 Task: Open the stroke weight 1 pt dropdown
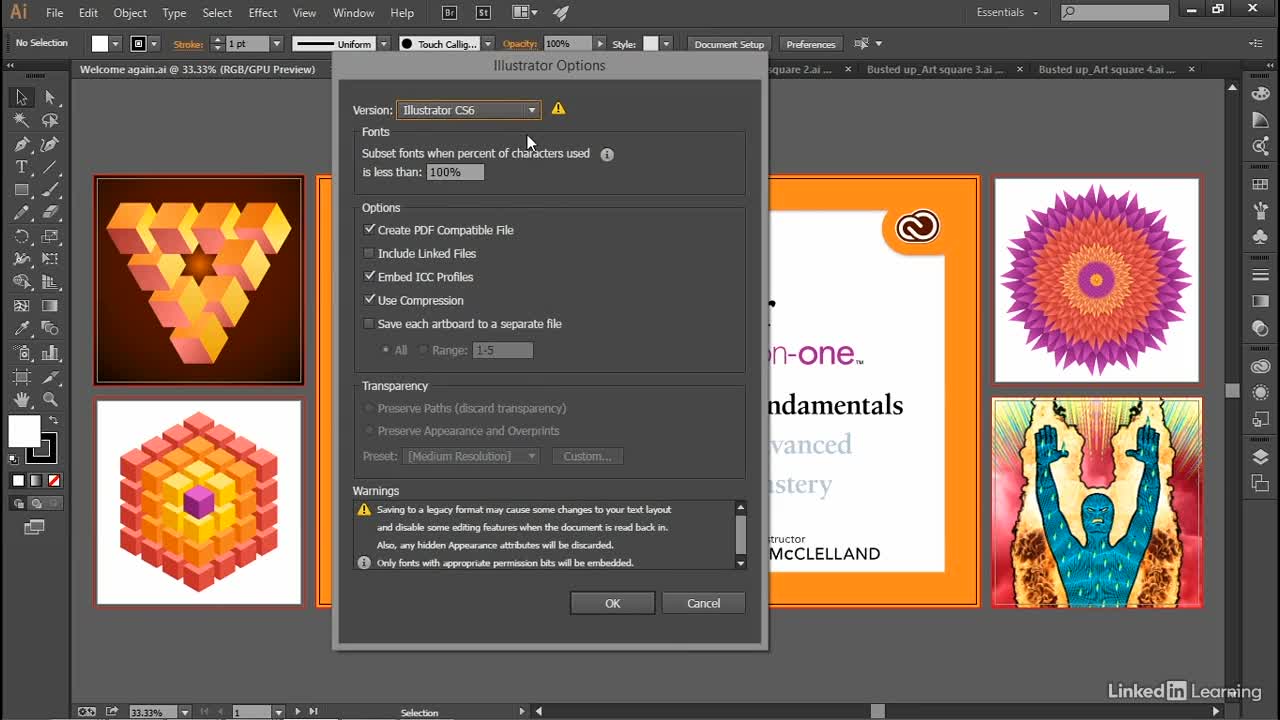(277, 44)
